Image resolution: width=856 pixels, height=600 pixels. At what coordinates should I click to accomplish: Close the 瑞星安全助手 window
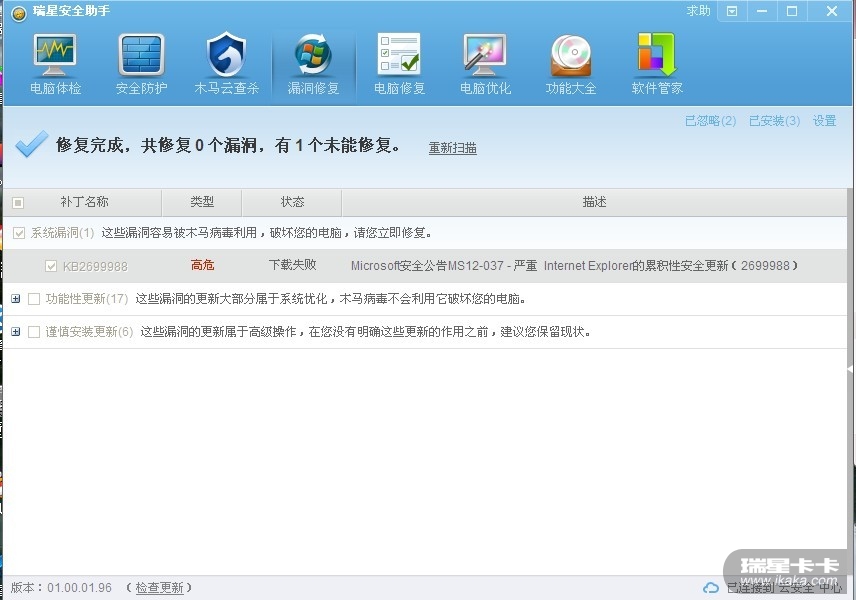831,11
